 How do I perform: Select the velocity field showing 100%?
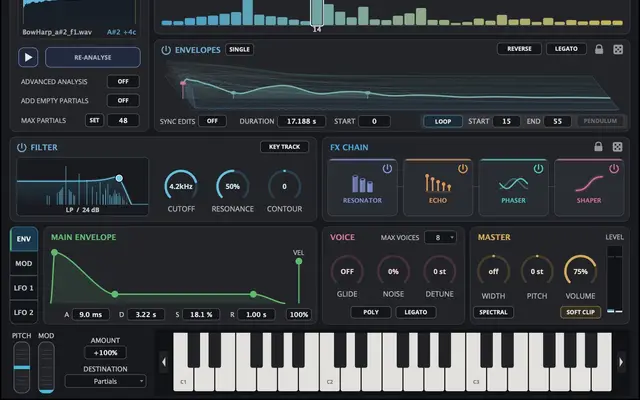(x=299, y=314)
